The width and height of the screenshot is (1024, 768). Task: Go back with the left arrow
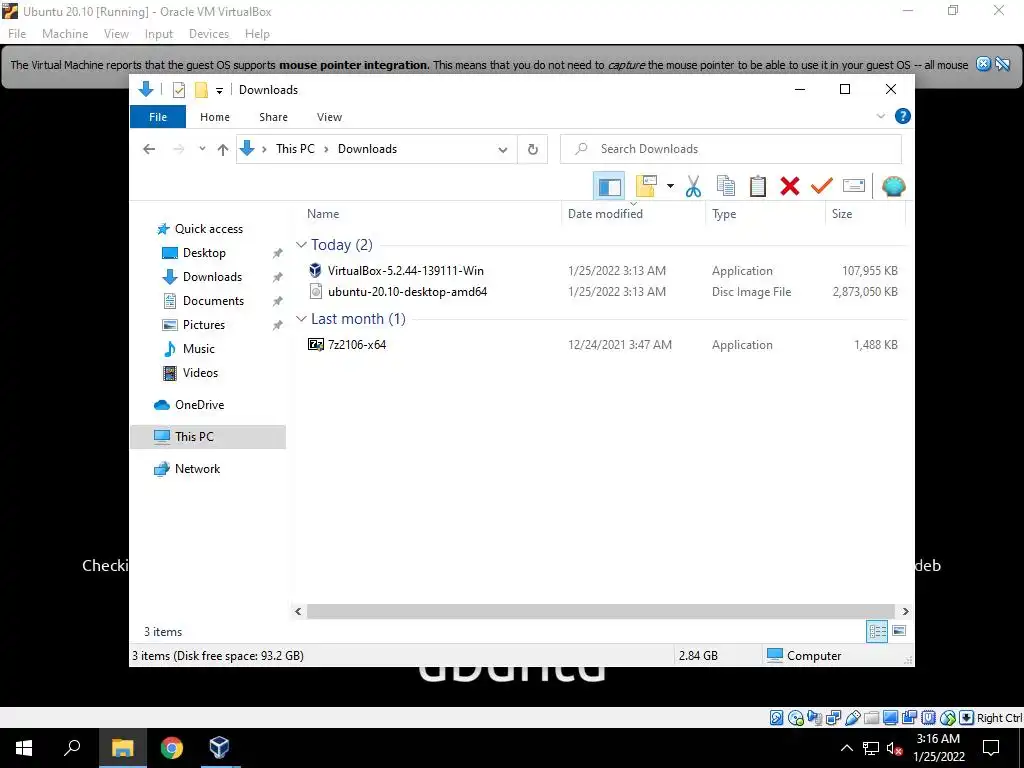point(149,150)
